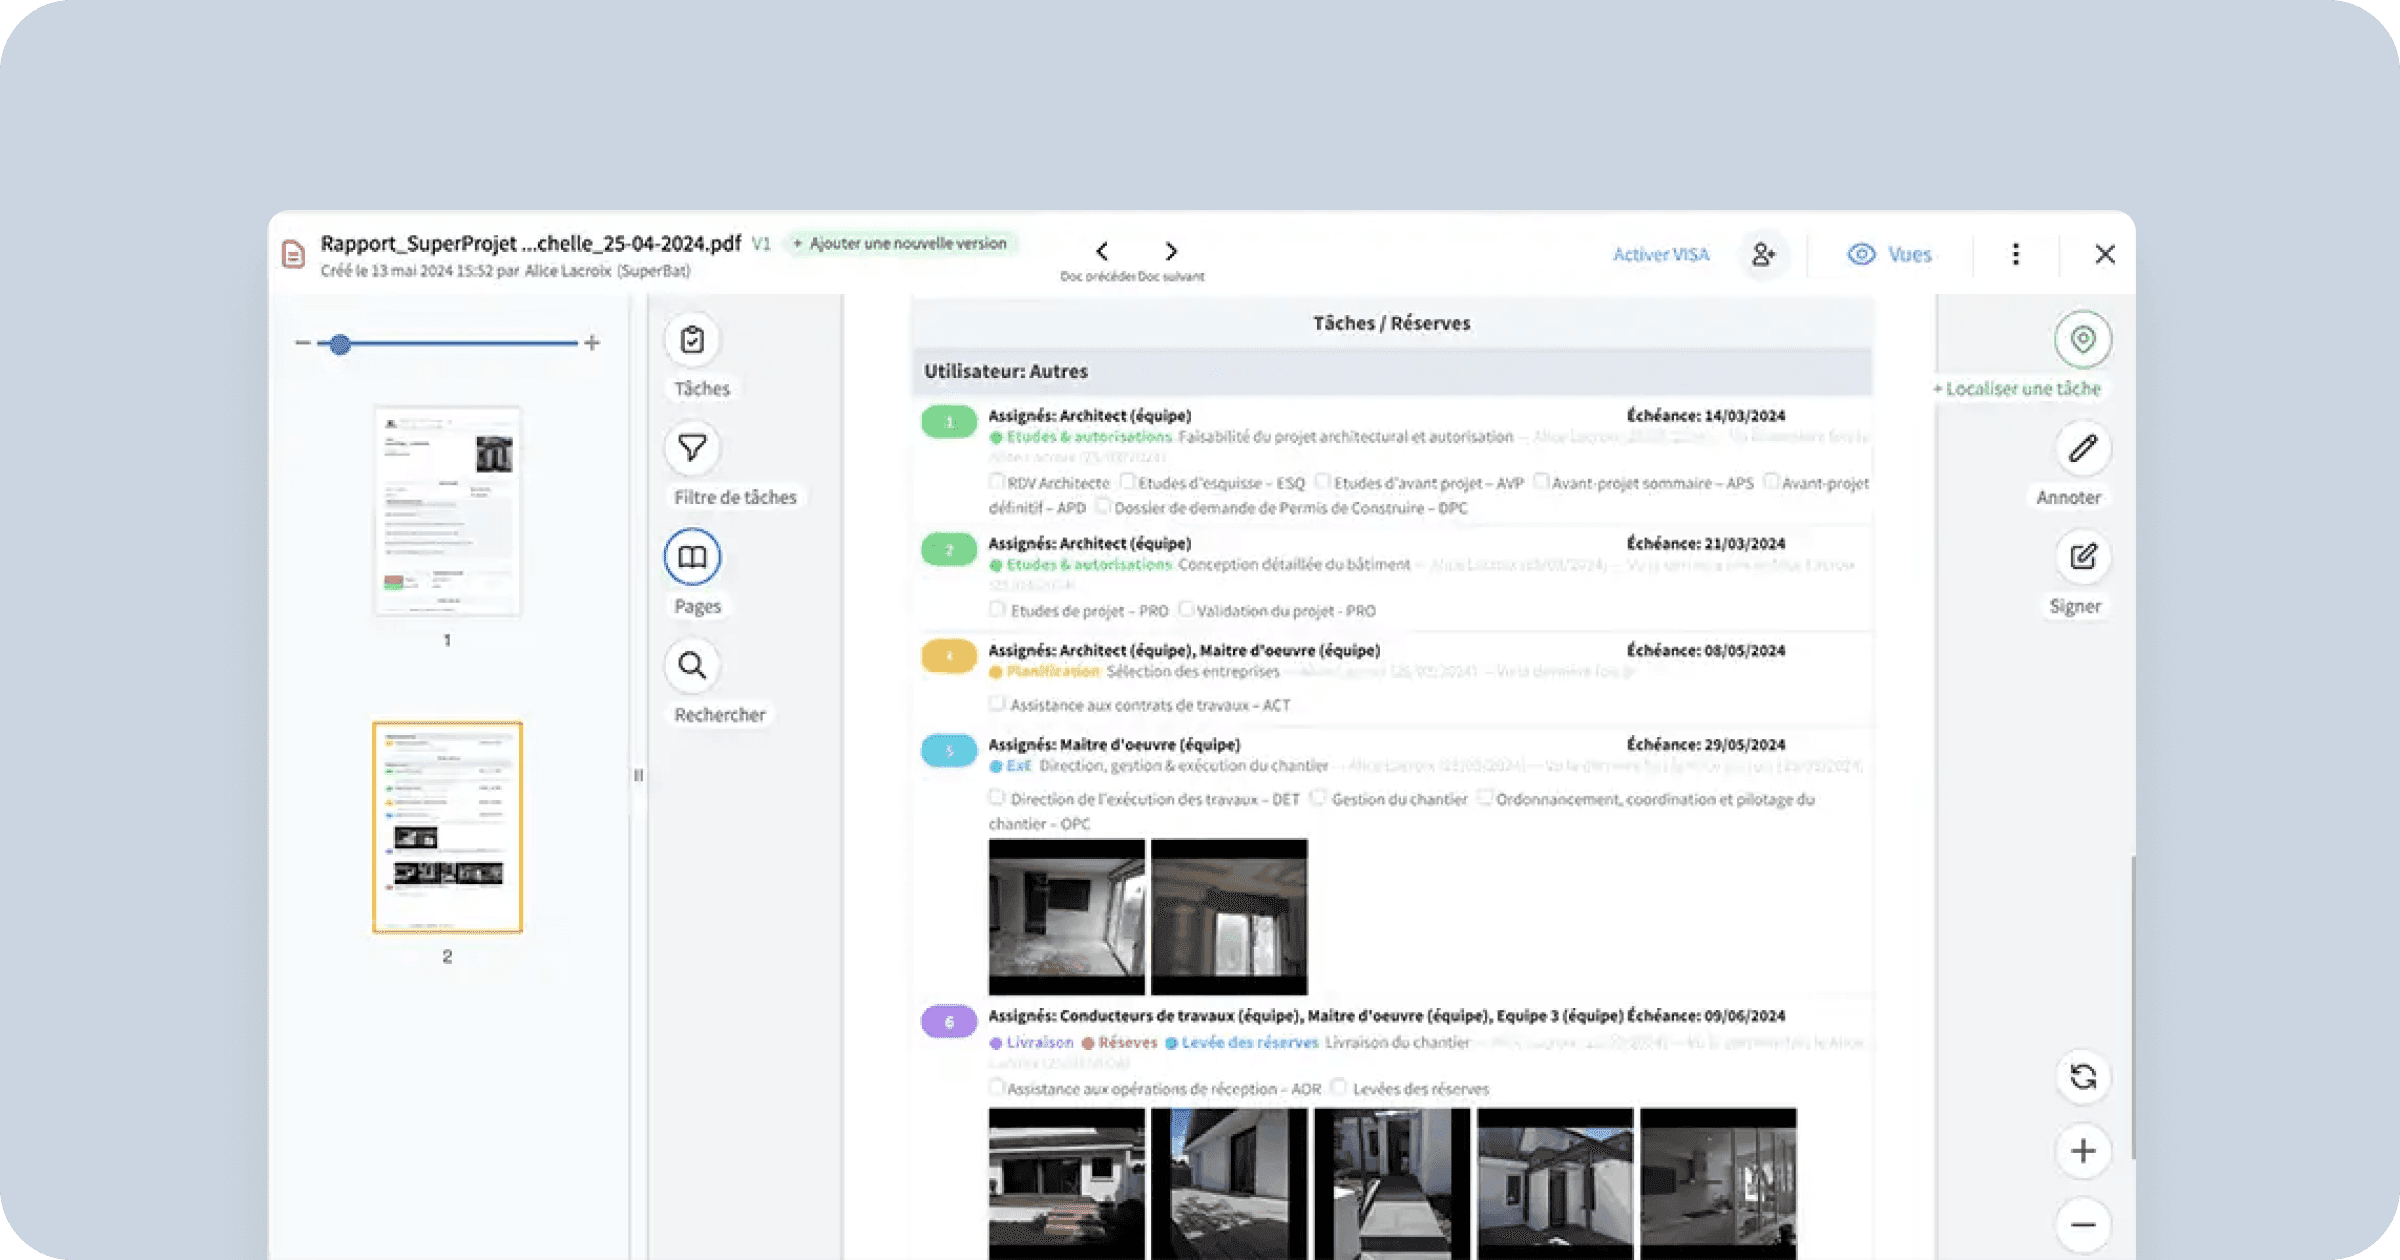Image resolution: width=2400 pixels, height=1260 pixels.
Task: Check the RDV Architecte checkbox
Action: tap(997, 482)
